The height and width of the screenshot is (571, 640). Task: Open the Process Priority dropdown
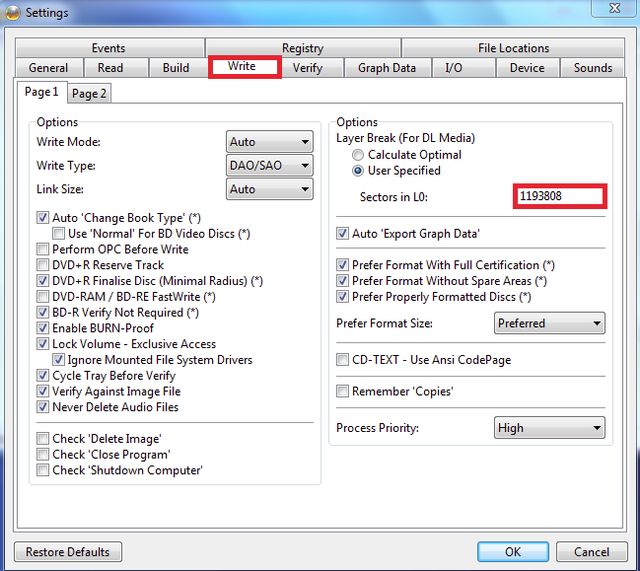coord(550,428)
